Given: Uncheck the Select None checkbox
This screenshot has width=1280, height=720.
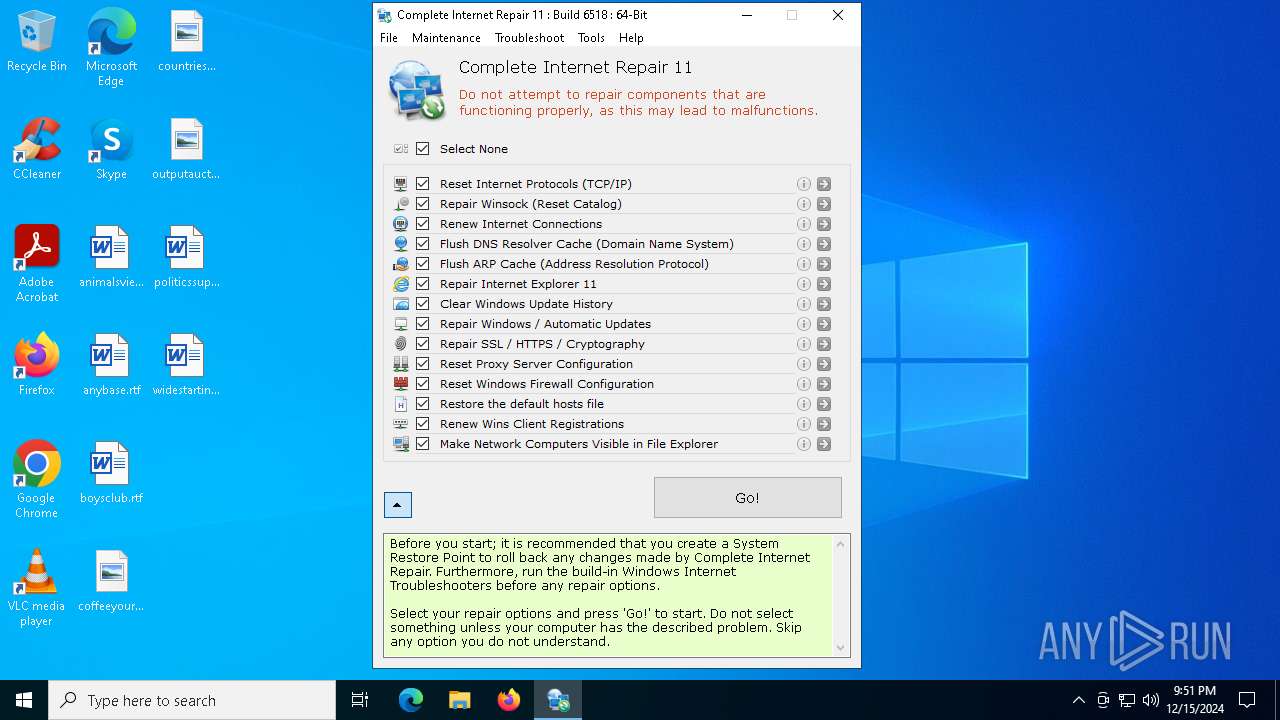Looking at the screenshot, I should coord(423,149).
